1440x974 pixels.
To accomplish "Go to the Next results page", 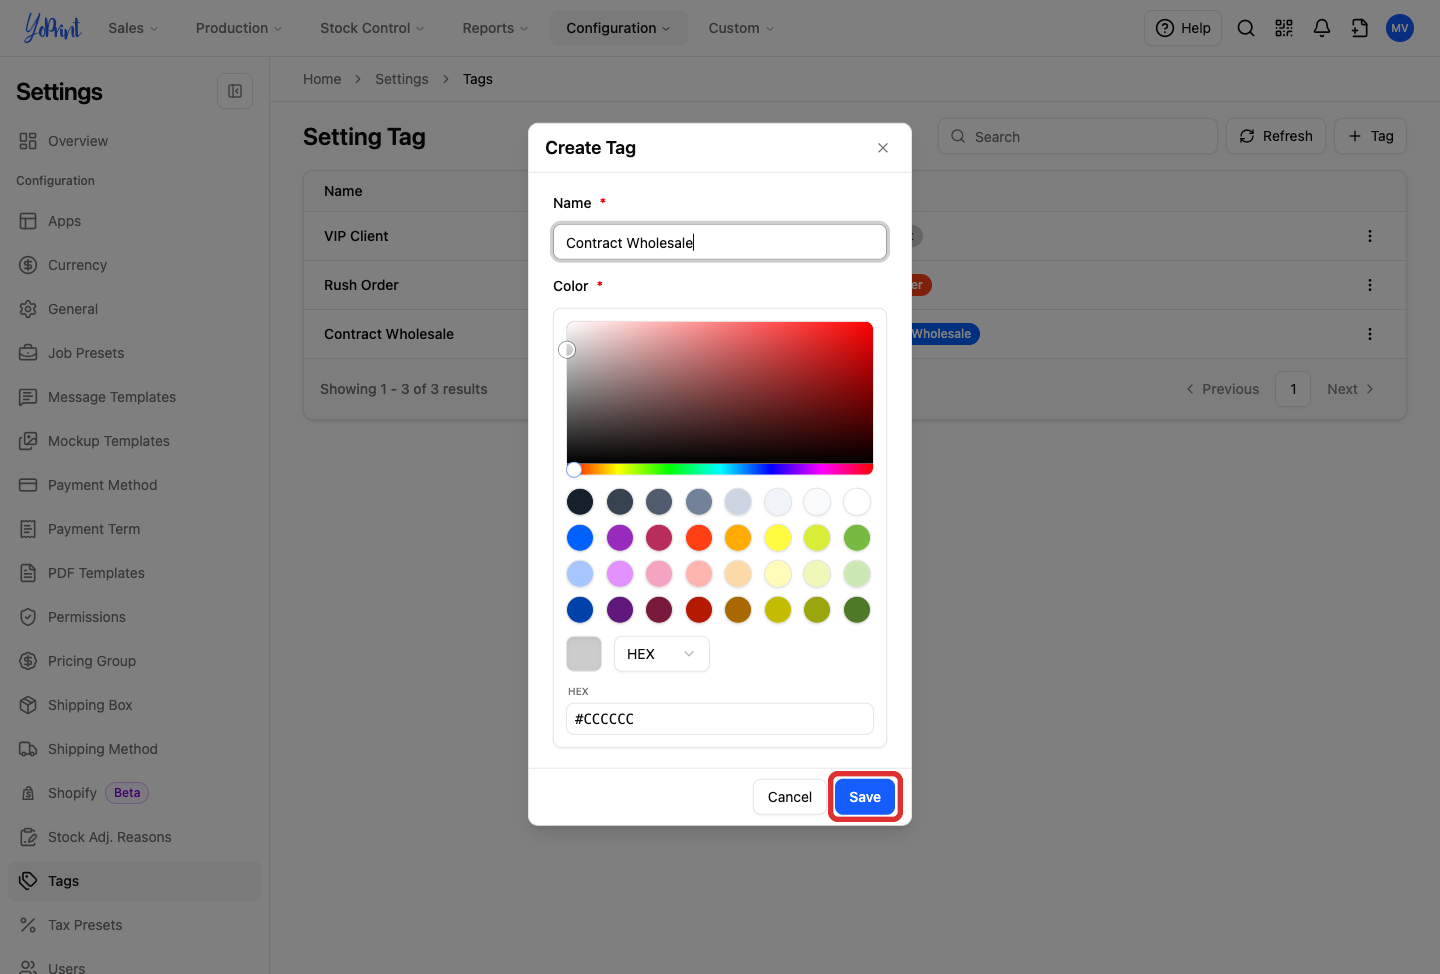I will 1351,389.
